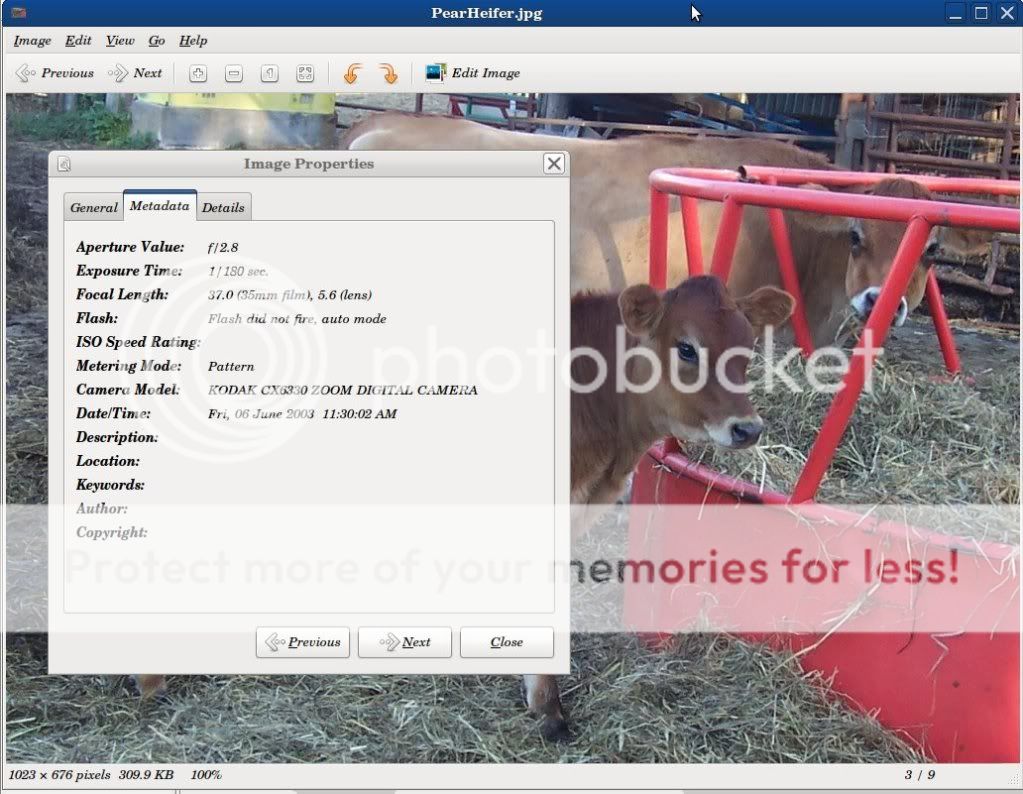Screen dimensions: 1023x794
Task: Open the View menu
Action: tap(120, 41)
